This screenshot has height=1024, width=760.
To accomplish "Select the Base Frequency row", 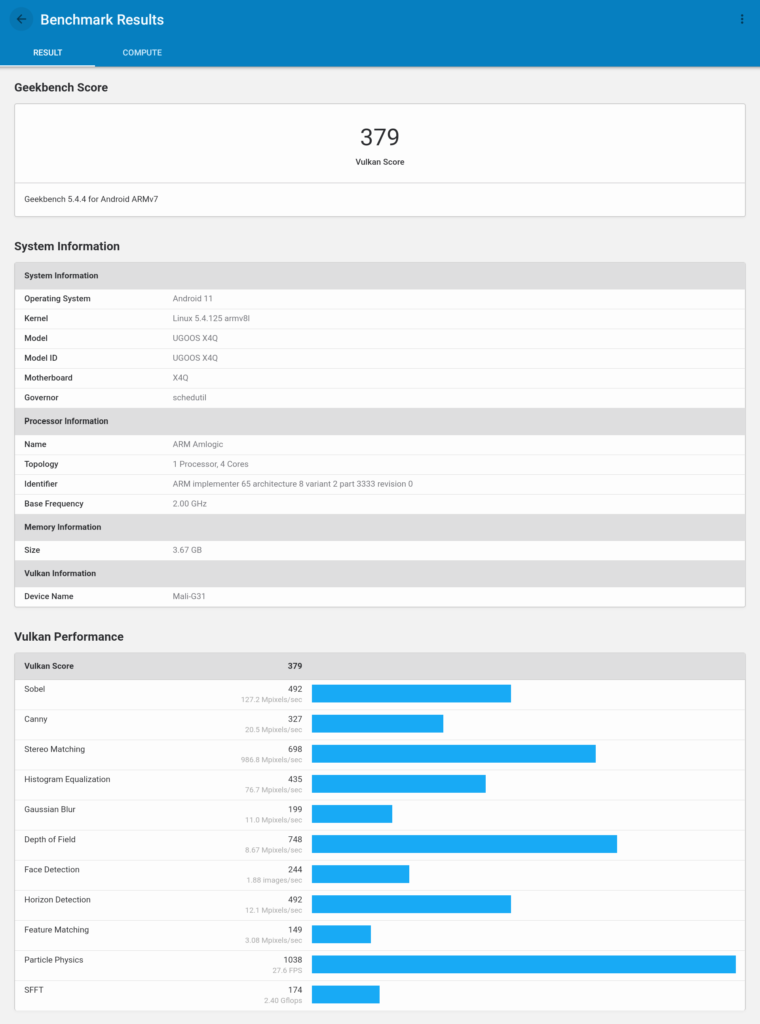I will coord(379,504).
